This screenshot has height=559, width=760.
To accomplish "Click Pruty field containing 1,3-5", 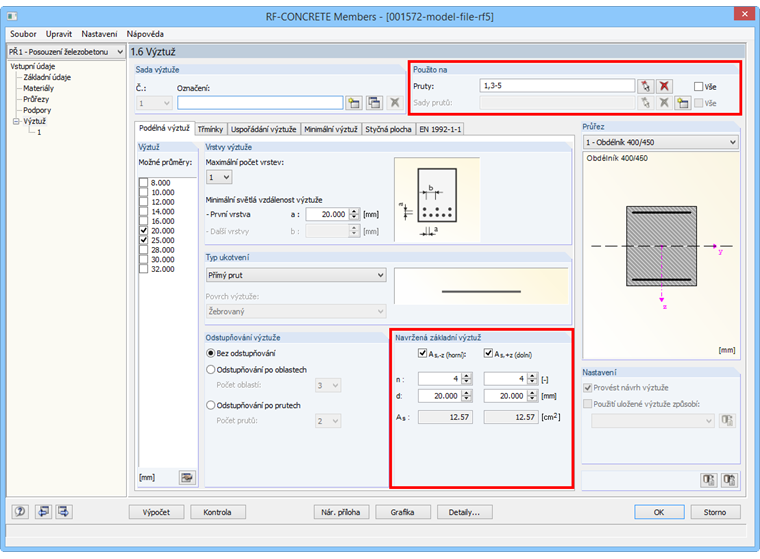I will click(x=556, y=86).
